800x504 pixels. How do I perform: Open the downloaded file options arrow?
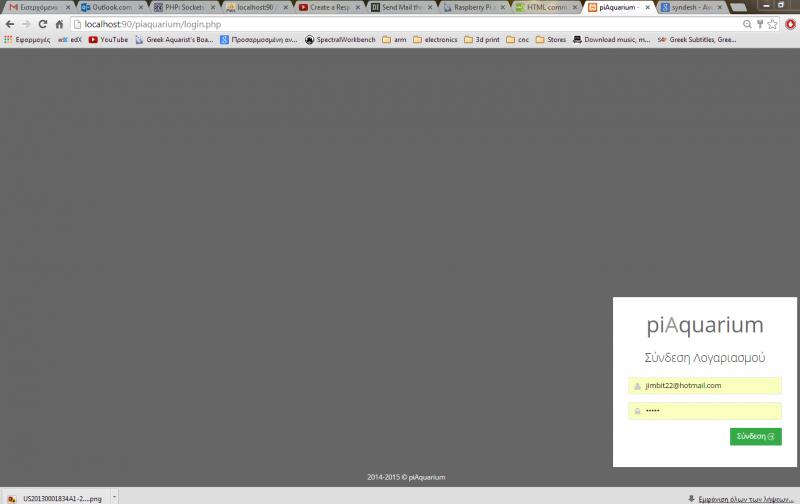(x=114, y=497)
